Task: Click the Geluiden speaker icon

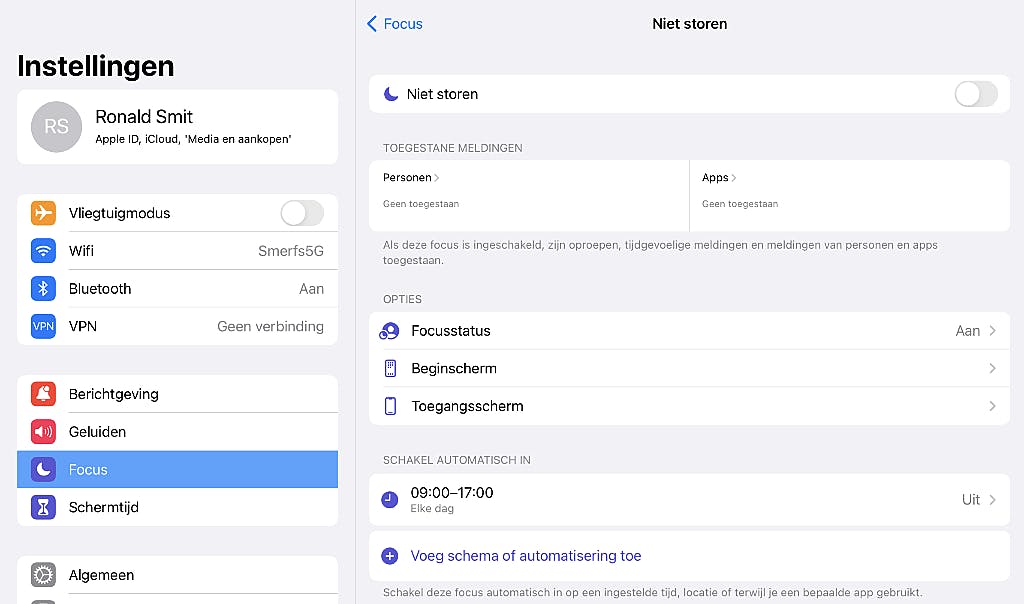Action: coord(43,432)
